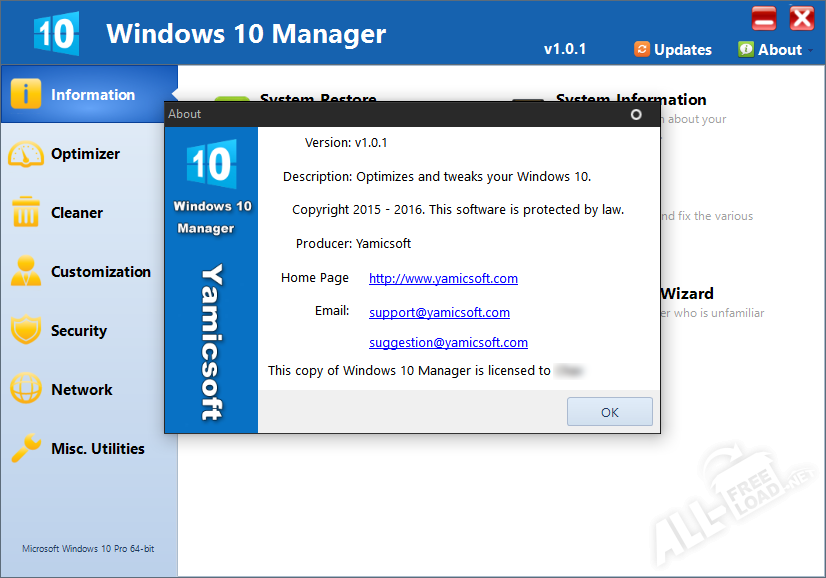Close the About dialog using its round button
826x578 pixels.
tap(636, 114)
